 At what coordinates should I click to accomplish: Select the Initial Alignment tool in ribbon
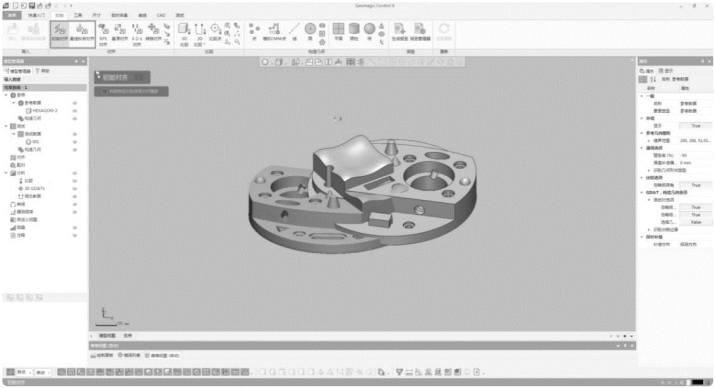(59, 33)
